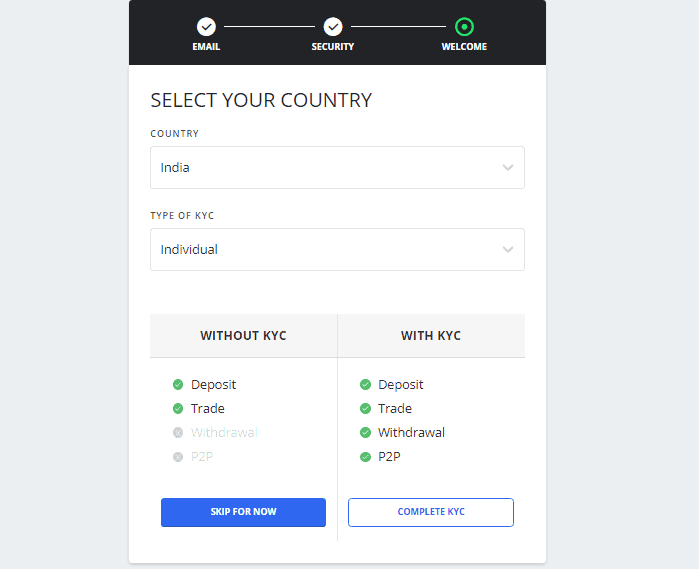Click green check beside Deposit with KYC
This screenshot has width=699, height=569.
[x=366, y=384]
